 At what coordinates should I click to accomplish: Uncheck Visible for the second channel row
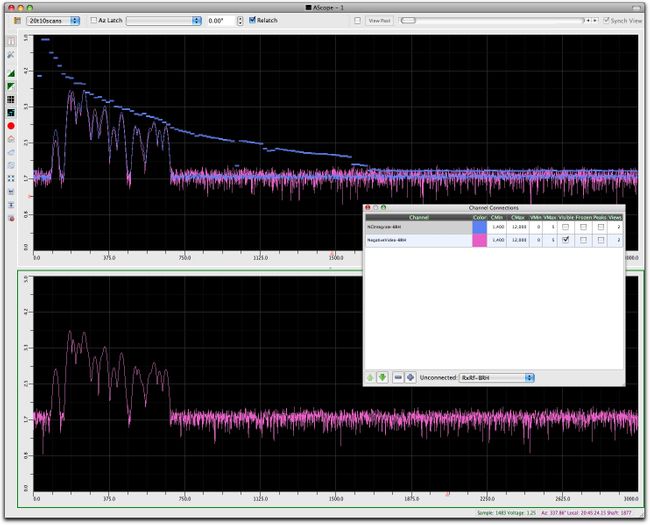click(x=565, y=240)
